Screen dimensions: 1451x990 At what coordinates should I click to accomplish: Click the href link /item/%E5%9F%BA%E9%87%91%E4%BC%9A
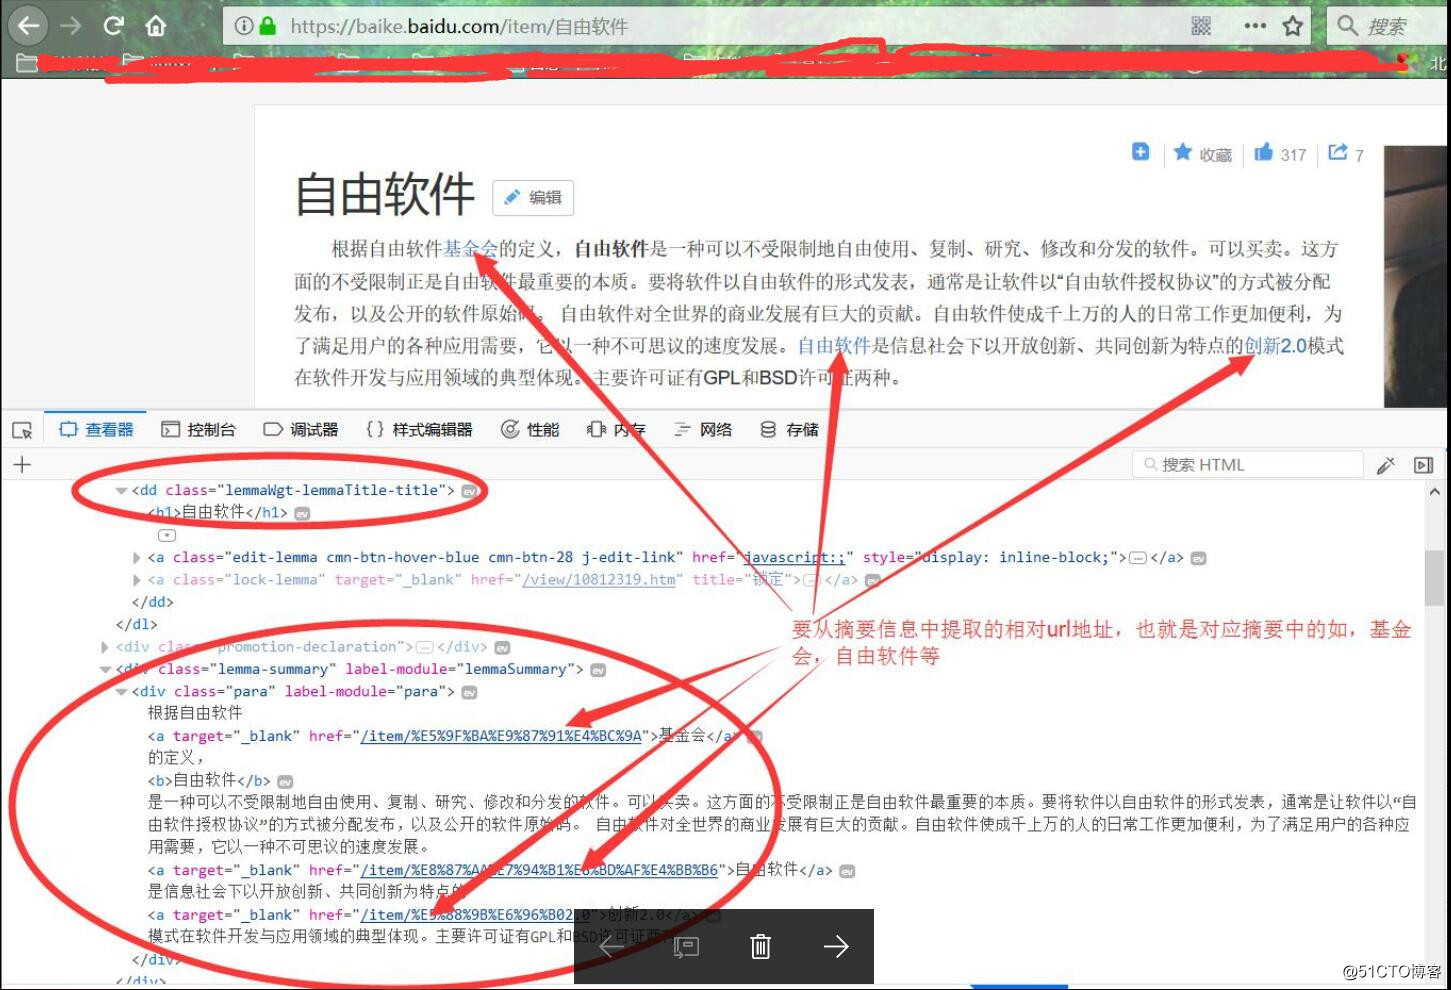point(500,736)
